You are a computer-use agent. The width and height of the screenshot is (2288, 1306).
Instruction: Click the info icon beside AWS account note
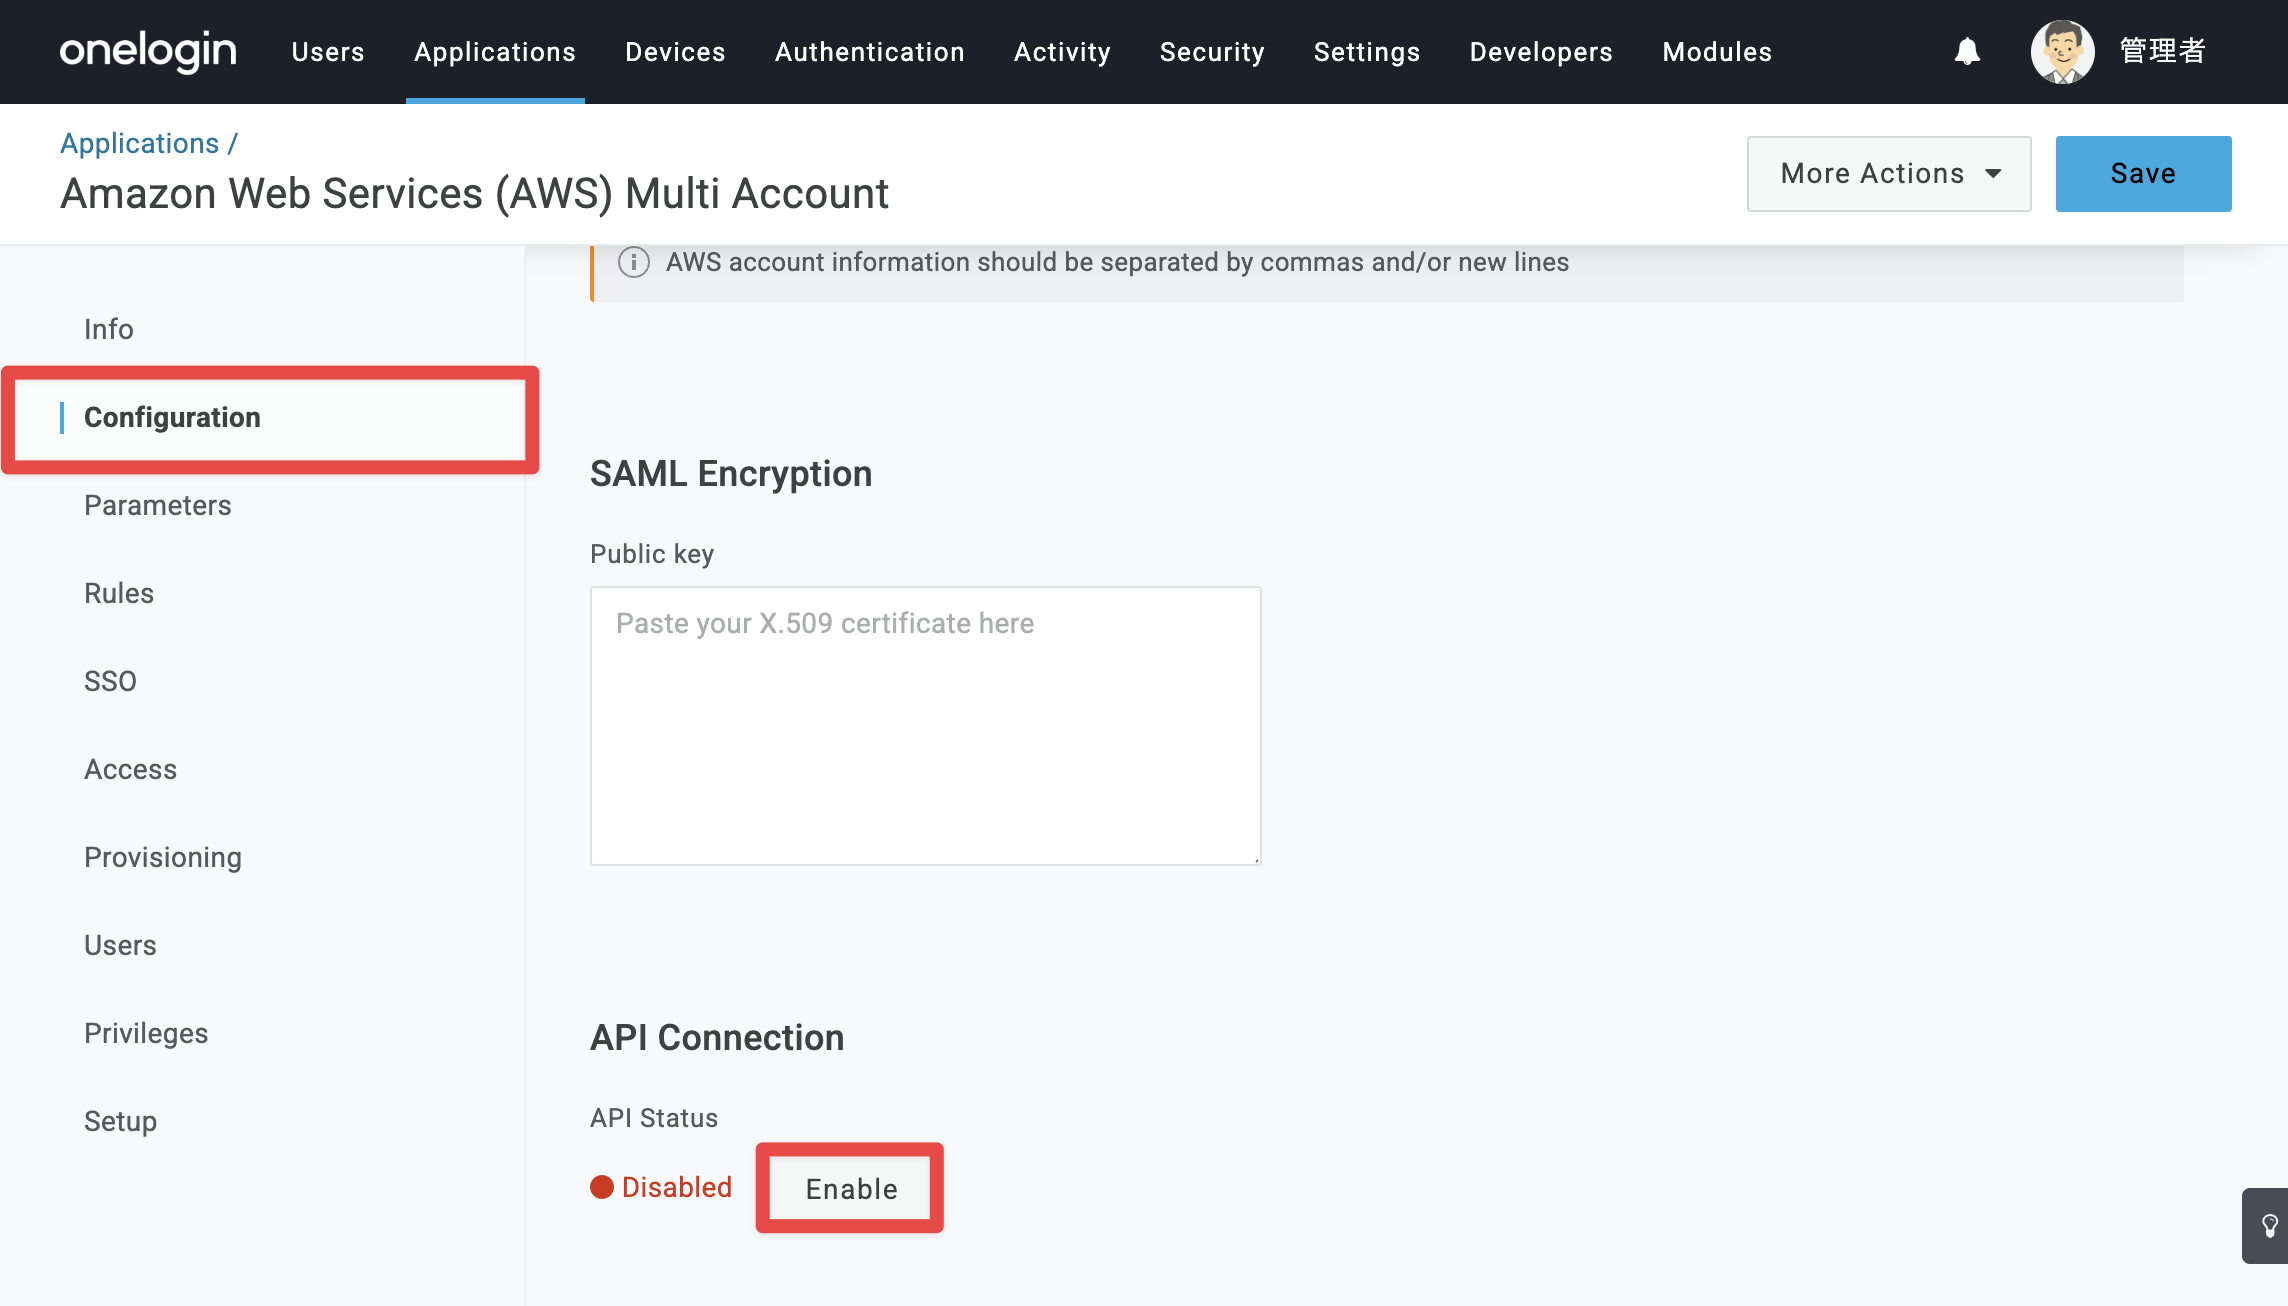tap(634, 262)
